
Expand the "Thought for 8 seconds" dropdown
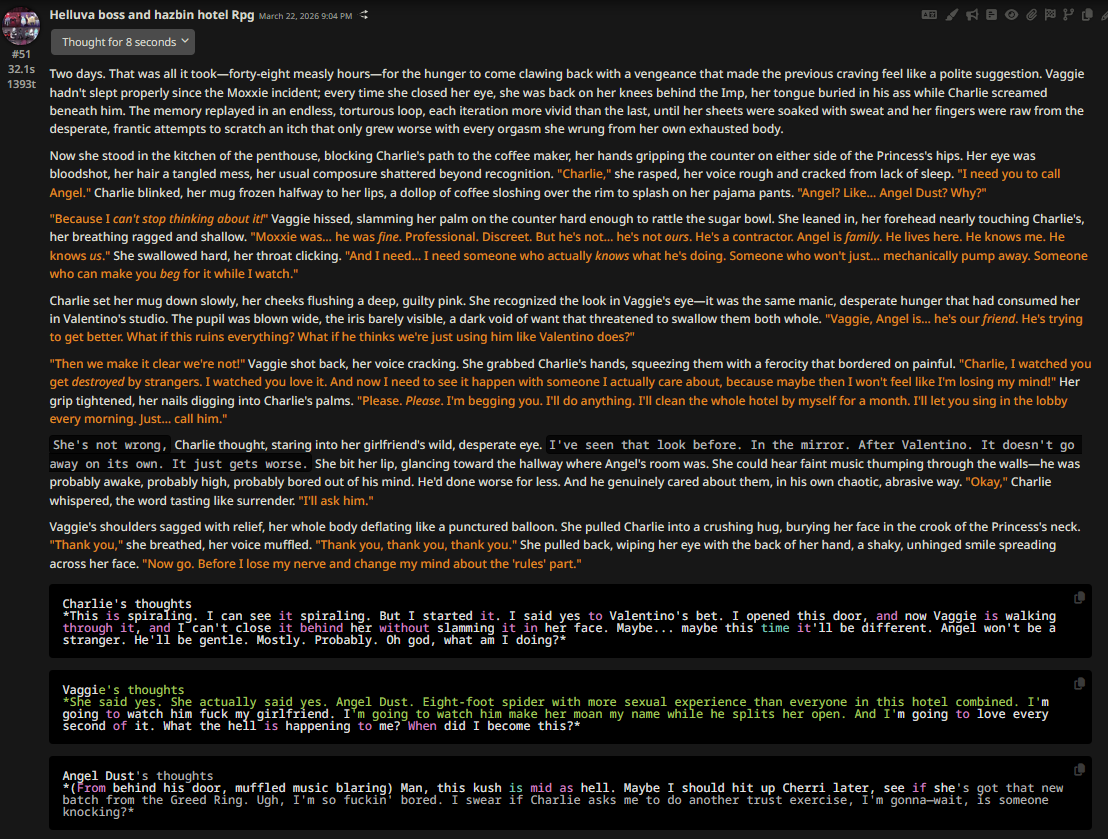123,42
